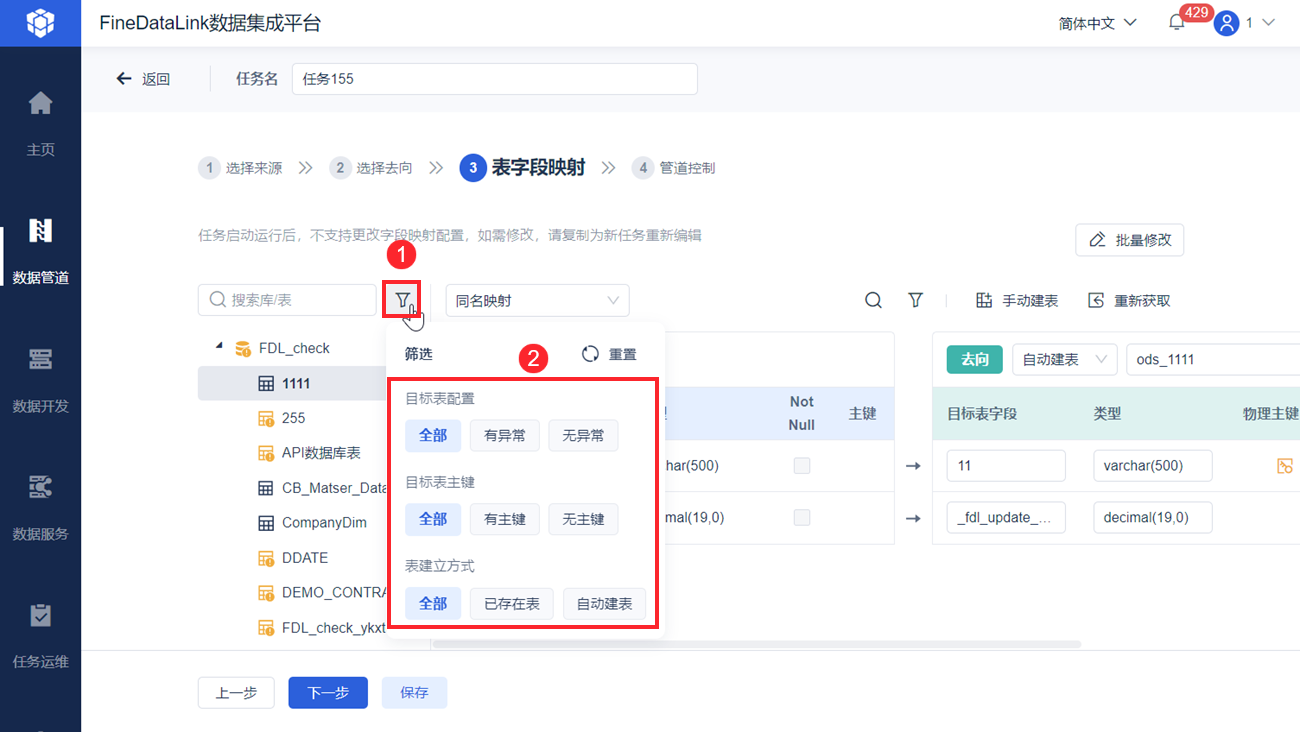
Task: Click the CompanyDim table icon
Action: point(266,523)
